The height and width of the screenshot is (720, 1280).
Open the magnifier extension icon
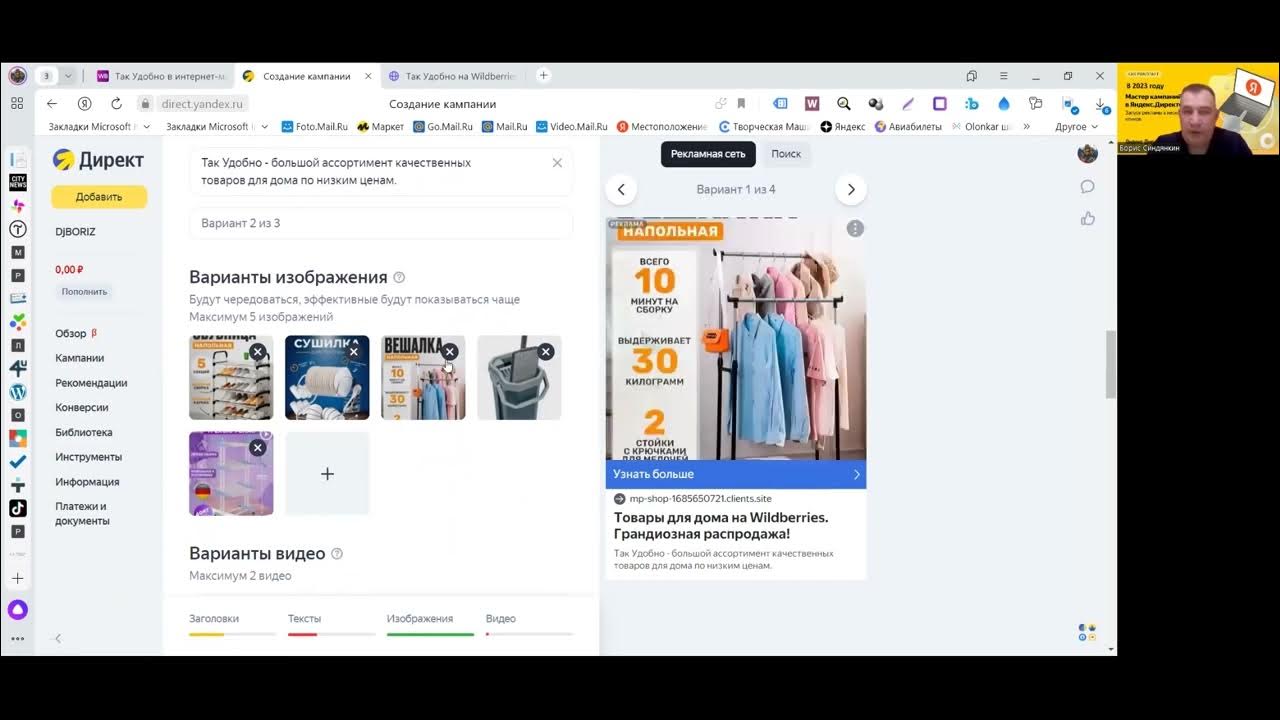[844, 103]
